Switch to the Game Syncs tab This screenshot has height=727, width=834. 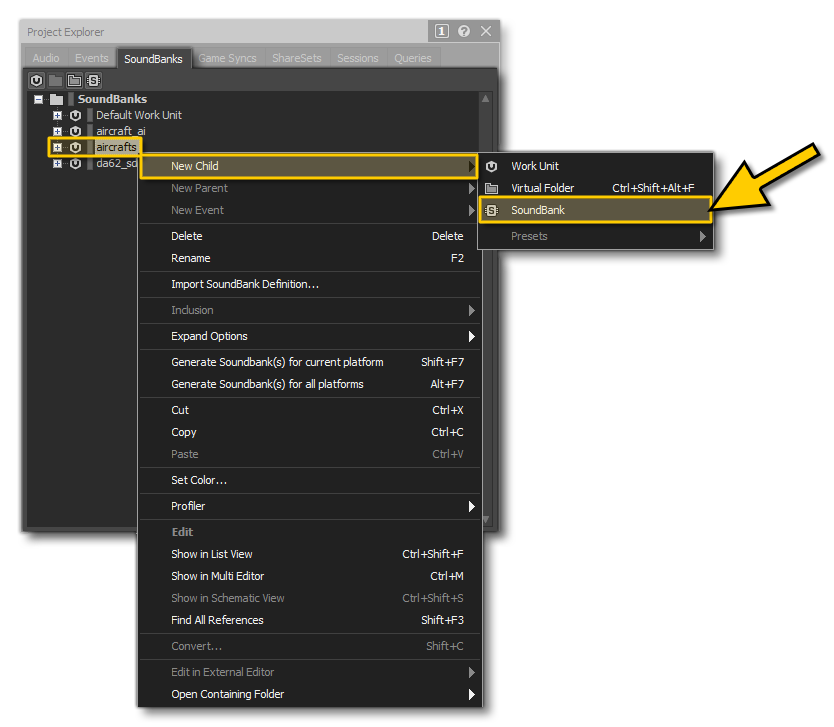pos(227,57)
